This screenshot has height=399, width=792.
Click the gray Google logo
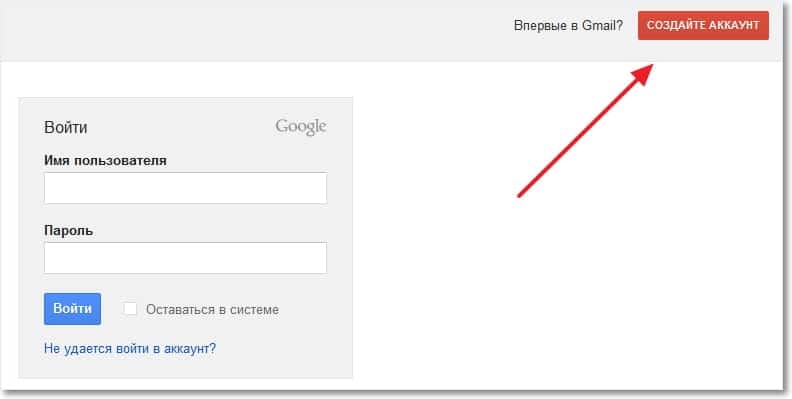click(301, 127)
